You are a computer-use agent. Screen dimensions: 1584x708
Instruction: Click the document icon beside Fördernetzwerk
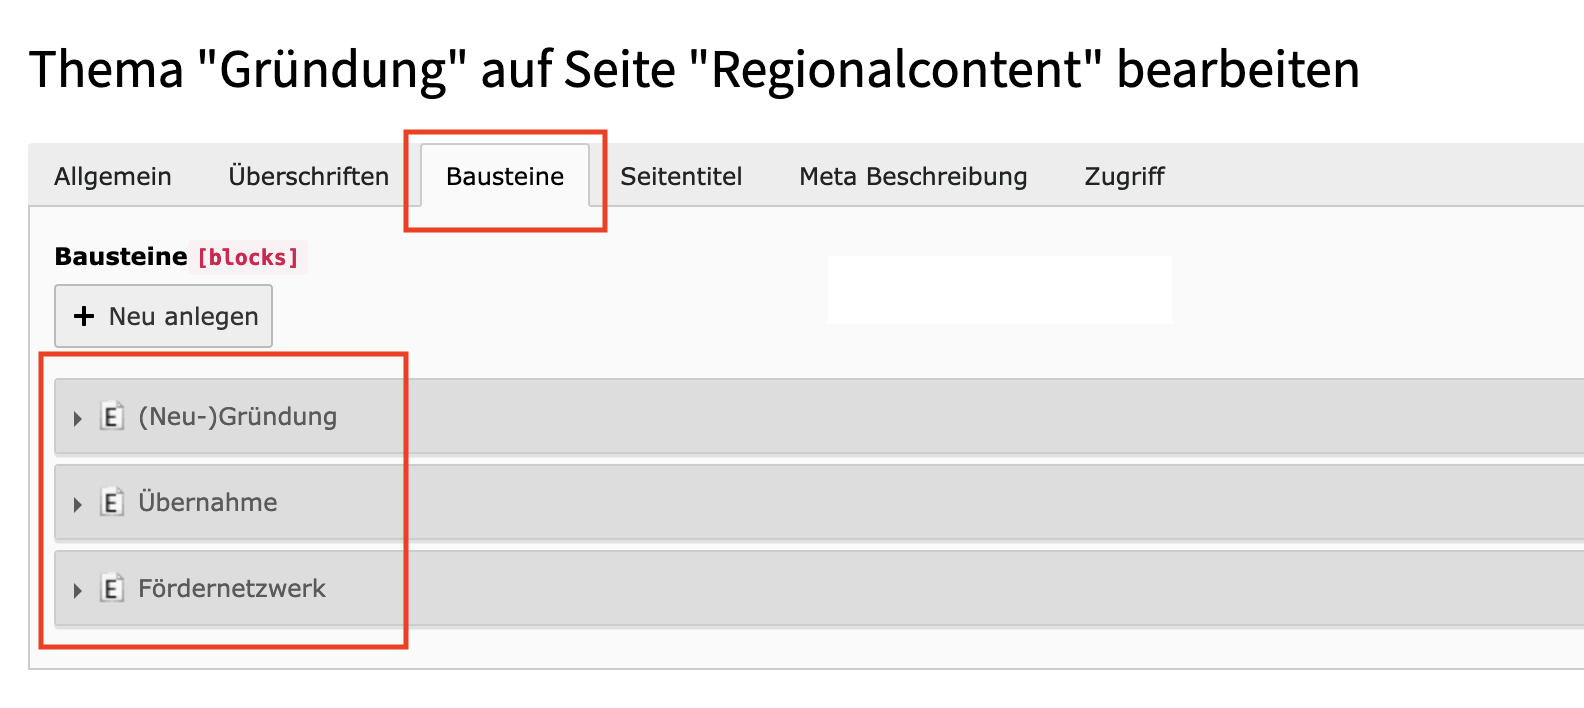click(112, 588)
